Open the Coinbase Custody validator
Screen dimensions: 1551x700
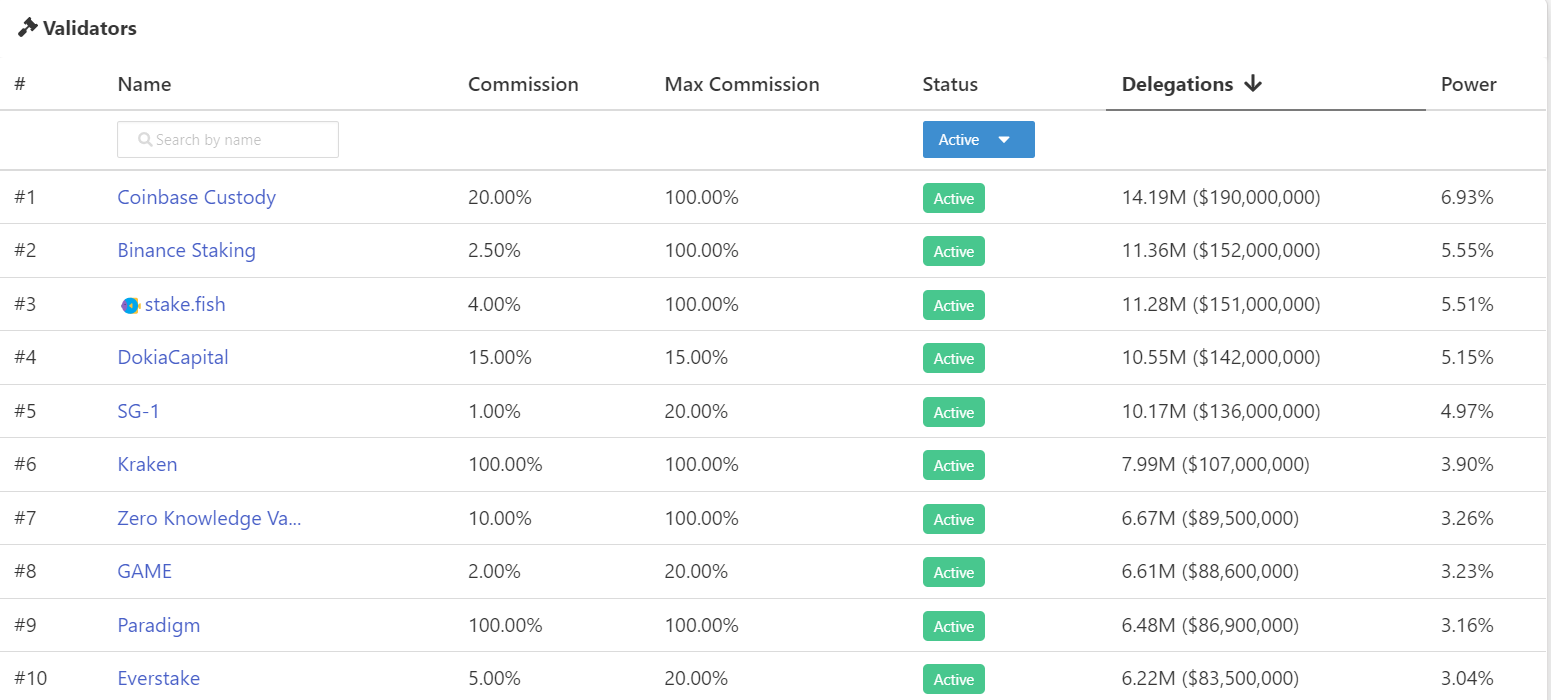[x=197, y=197]
